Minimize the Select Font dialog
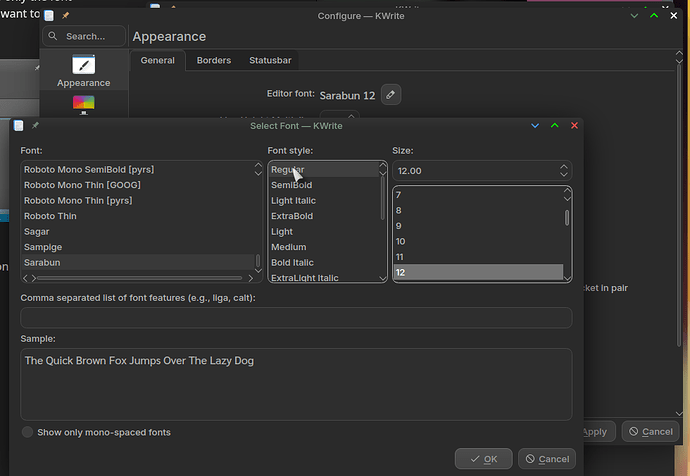The image size is (690, 476). point(535,125)
